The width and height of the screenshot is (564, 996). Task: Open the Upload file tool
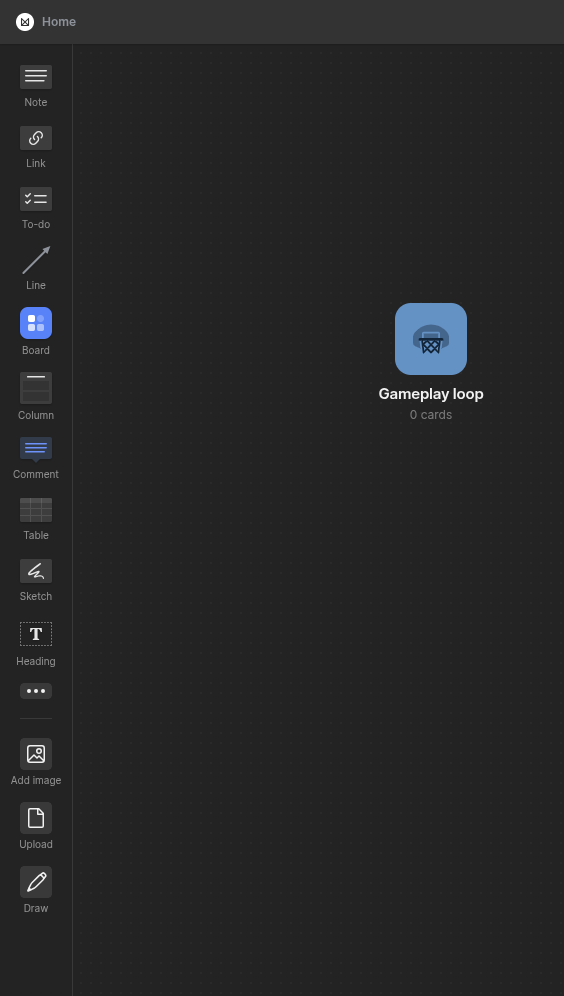click(x=36, y=818)
